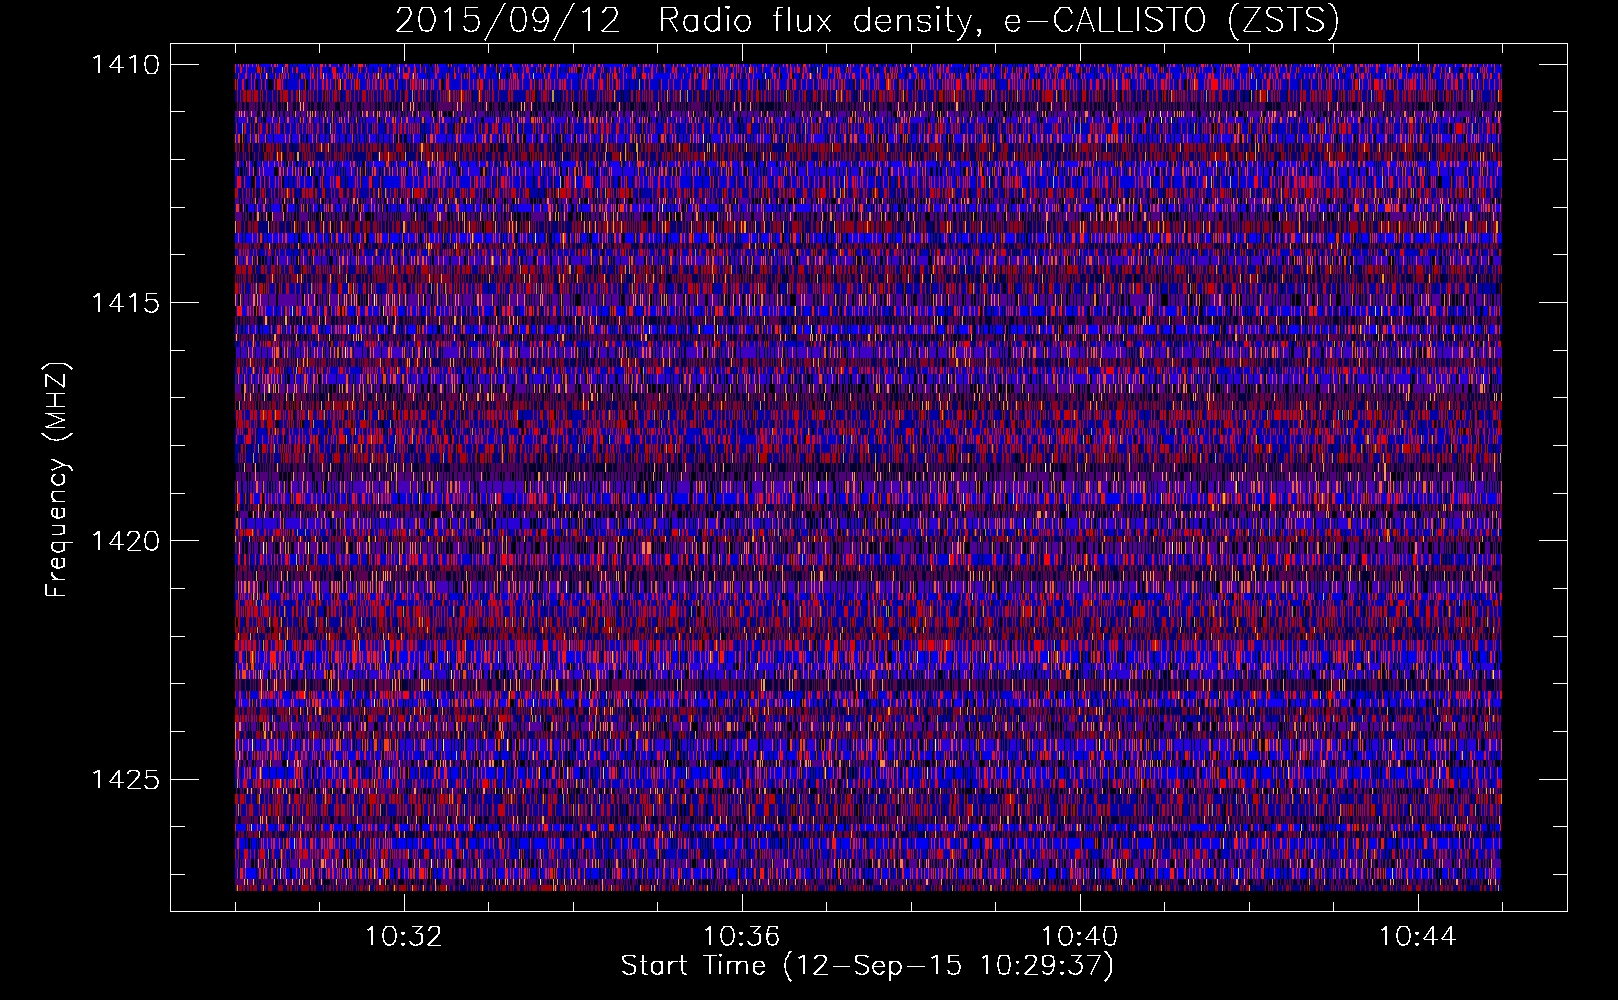Click the 10:32 time tick label
This screenshot has width=1618, height=1000.
coord(403,937)
